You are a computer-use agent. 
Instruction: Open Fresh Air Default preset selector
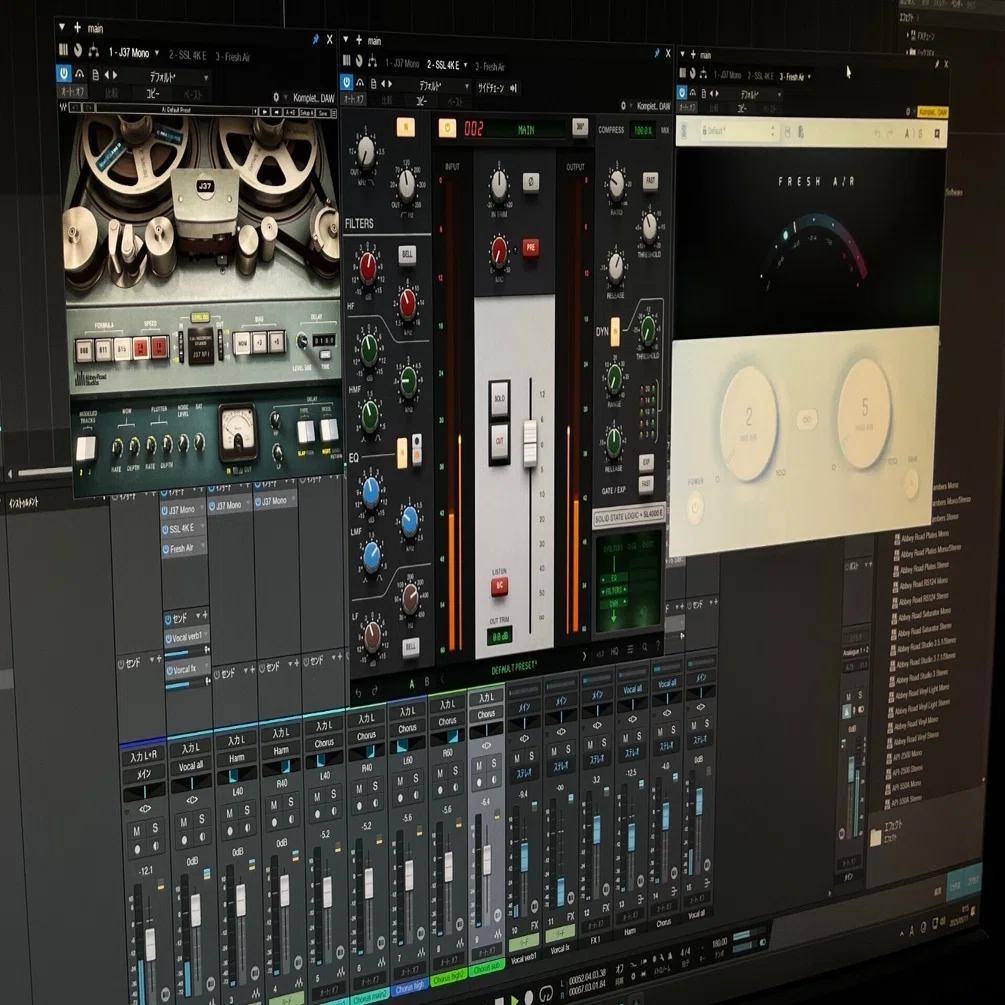click(738, 131)
